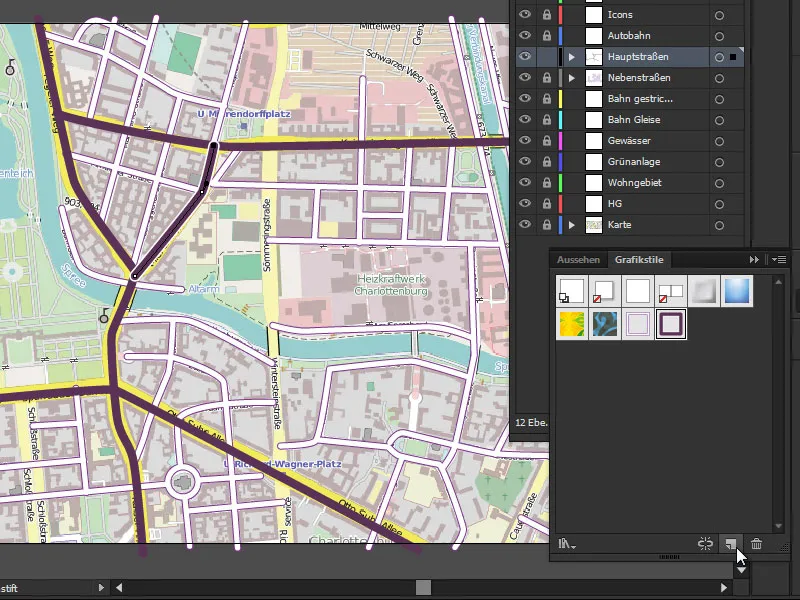Toggle the lock on the Autobahn layer
This screenshot has width=800, height=600.
point(546,36)
